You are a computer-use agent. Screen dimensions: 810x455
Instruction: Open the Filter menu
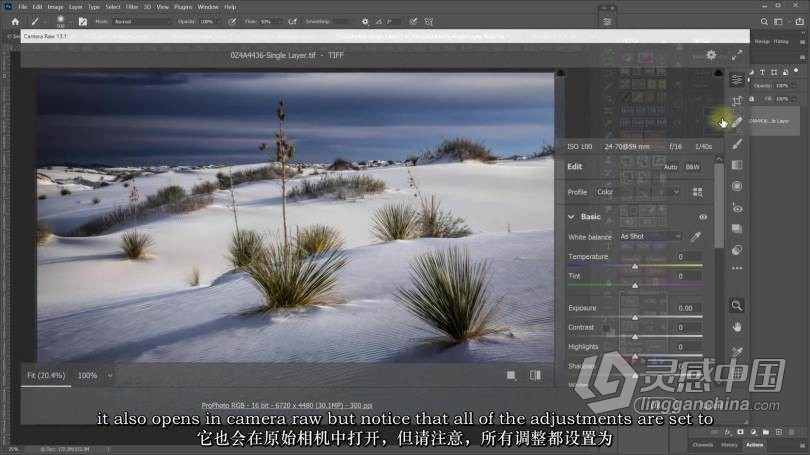pos(132,7)
